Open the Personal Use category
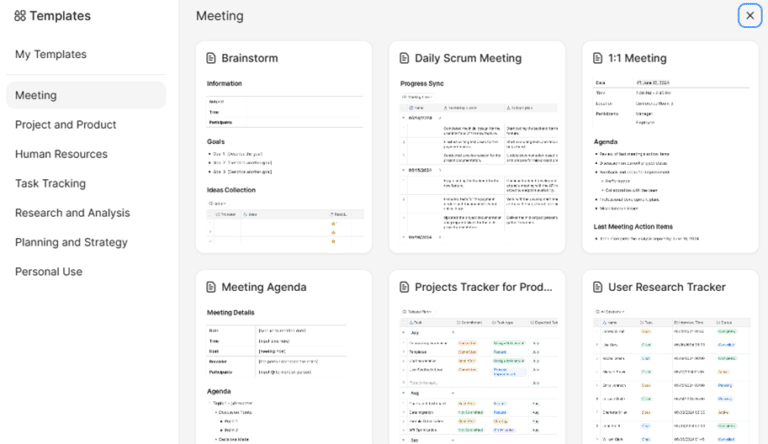Screen dimensions: 768x444 pos(48,271)
